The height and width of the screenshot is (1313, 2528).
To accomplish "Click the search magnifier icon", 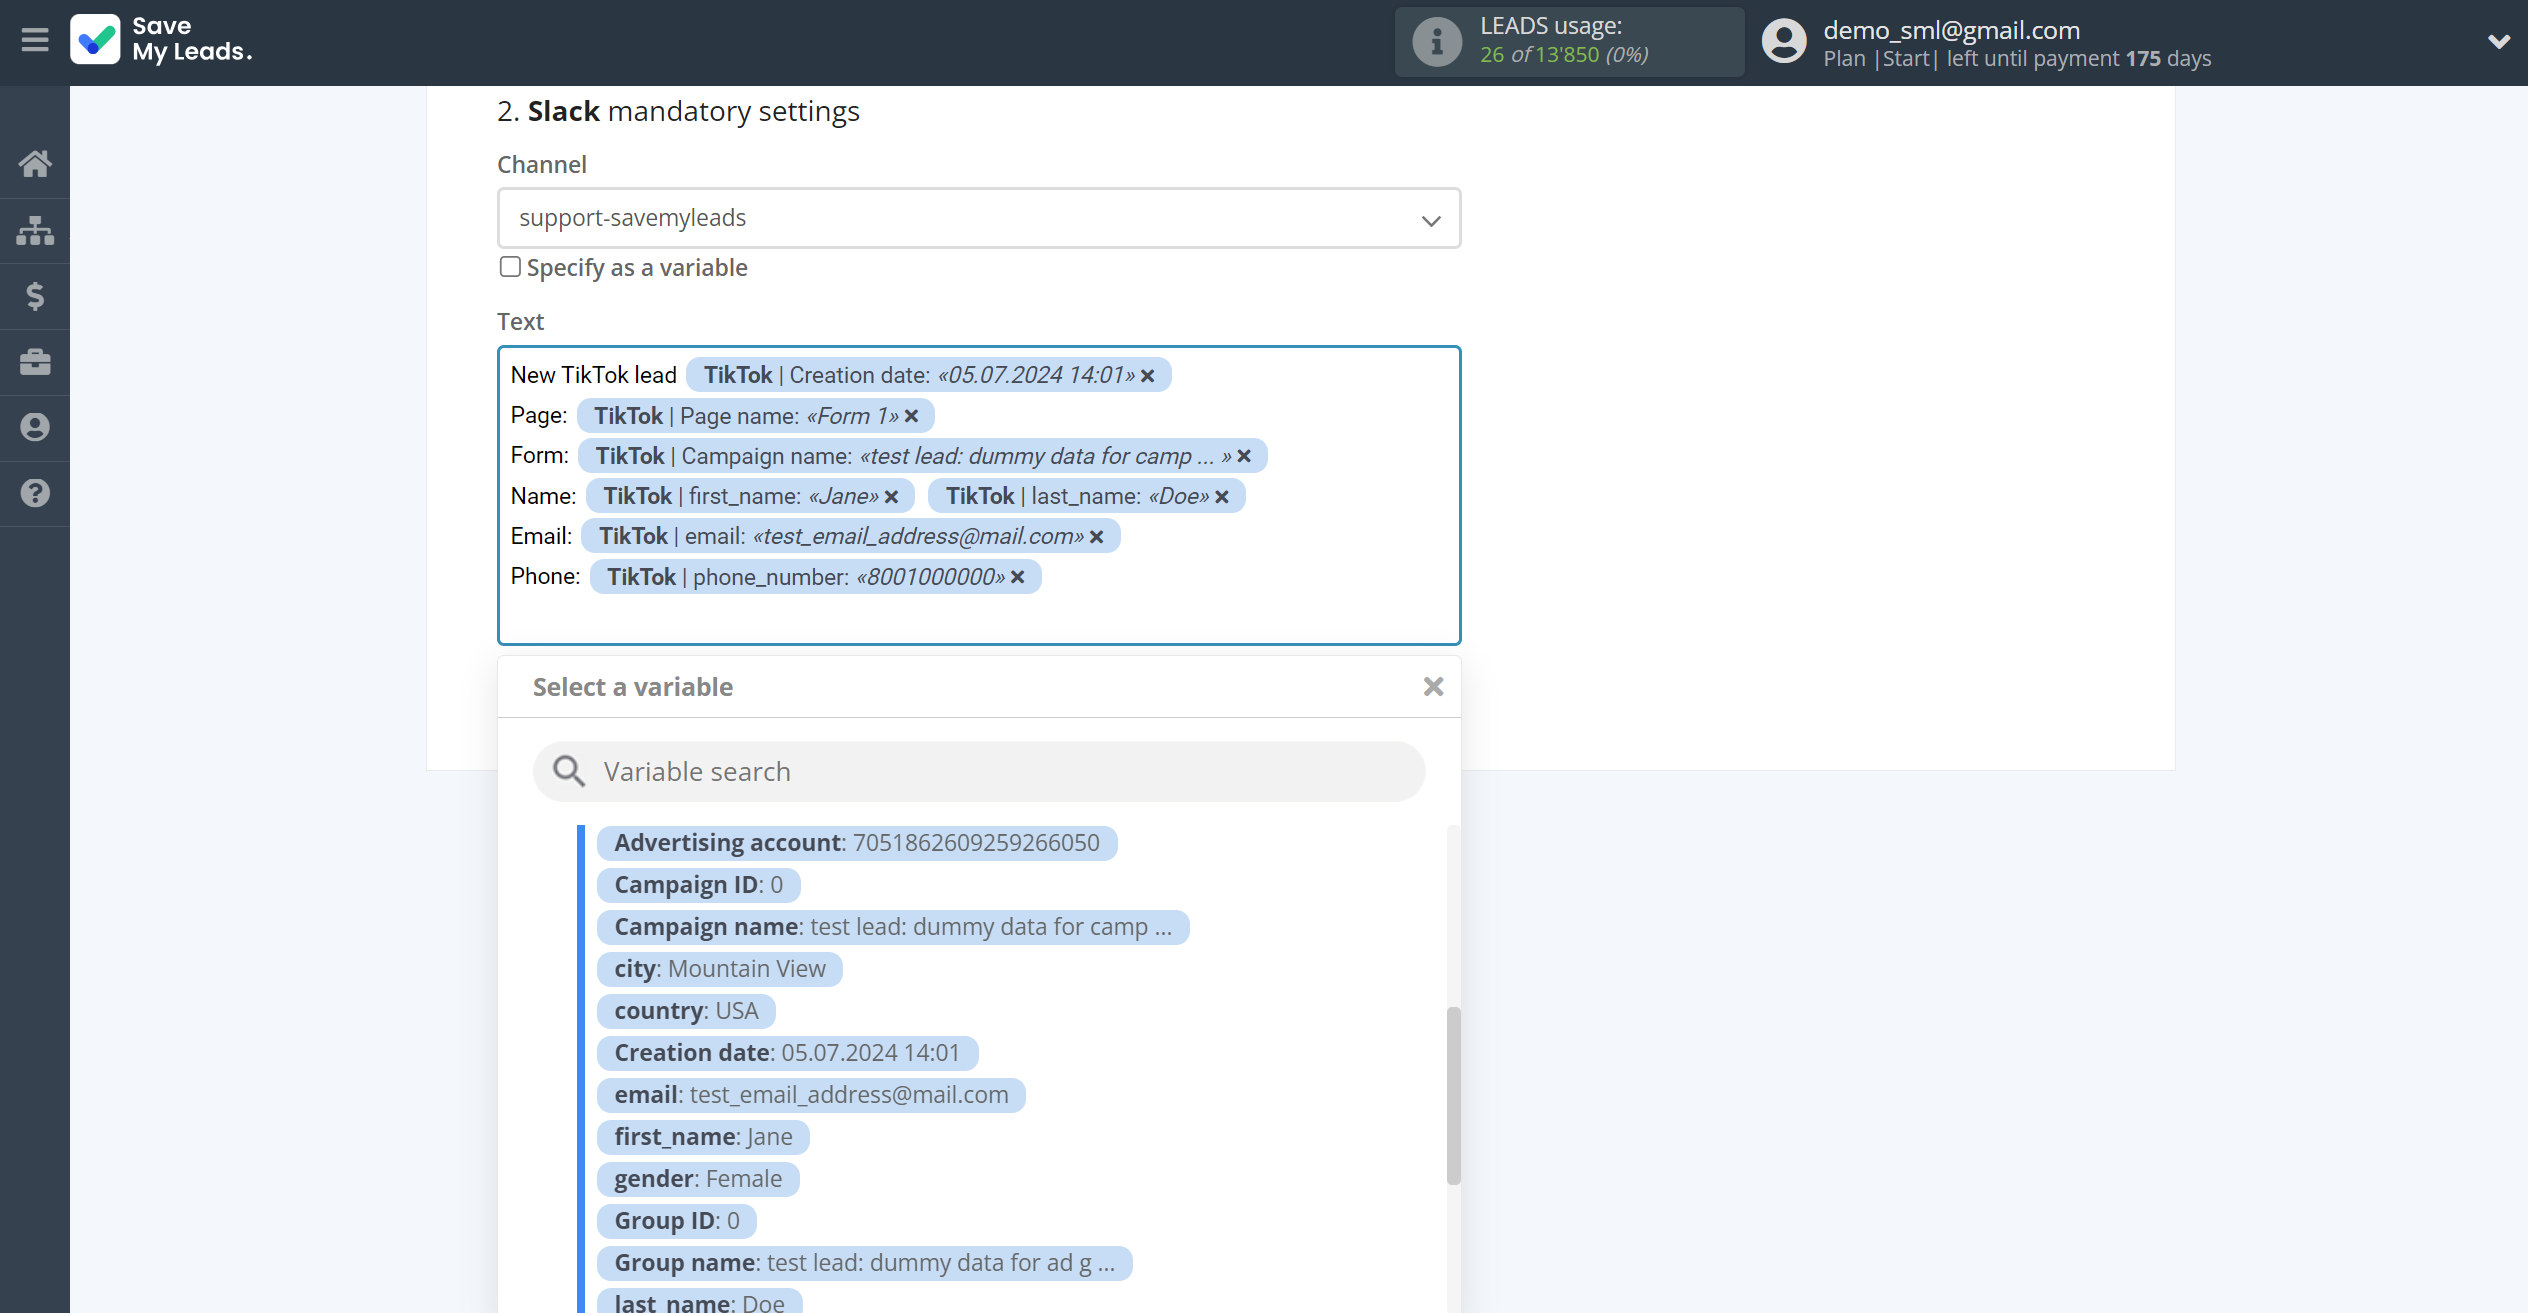I will tap(569, 771).
